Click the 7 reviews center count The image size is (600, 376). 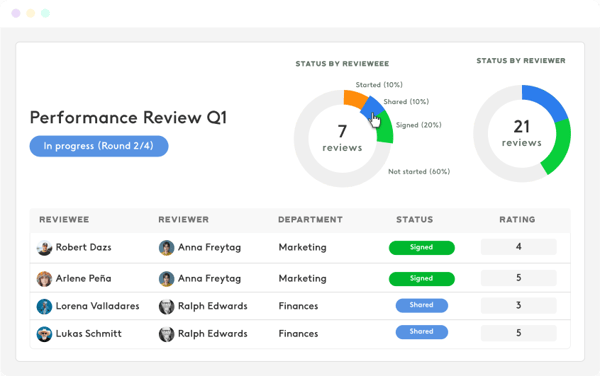[342, 138]
